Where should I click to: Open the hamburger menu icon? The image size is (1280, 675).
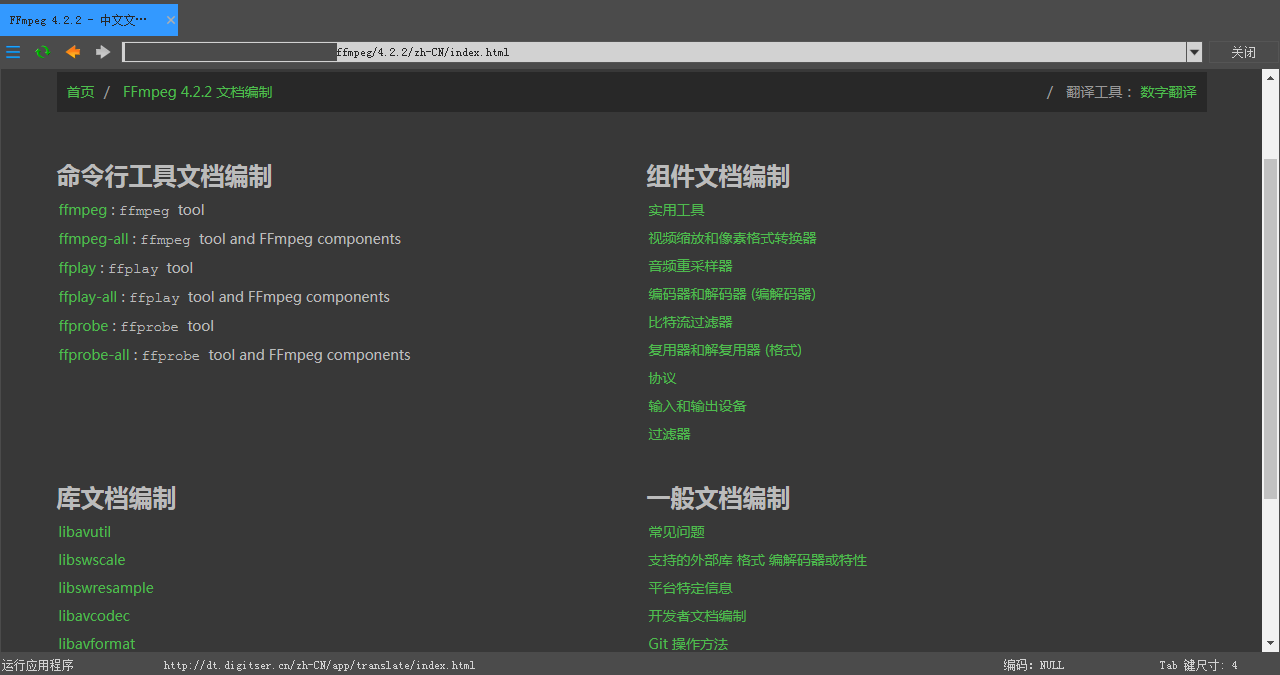click(x=13, y=51)
